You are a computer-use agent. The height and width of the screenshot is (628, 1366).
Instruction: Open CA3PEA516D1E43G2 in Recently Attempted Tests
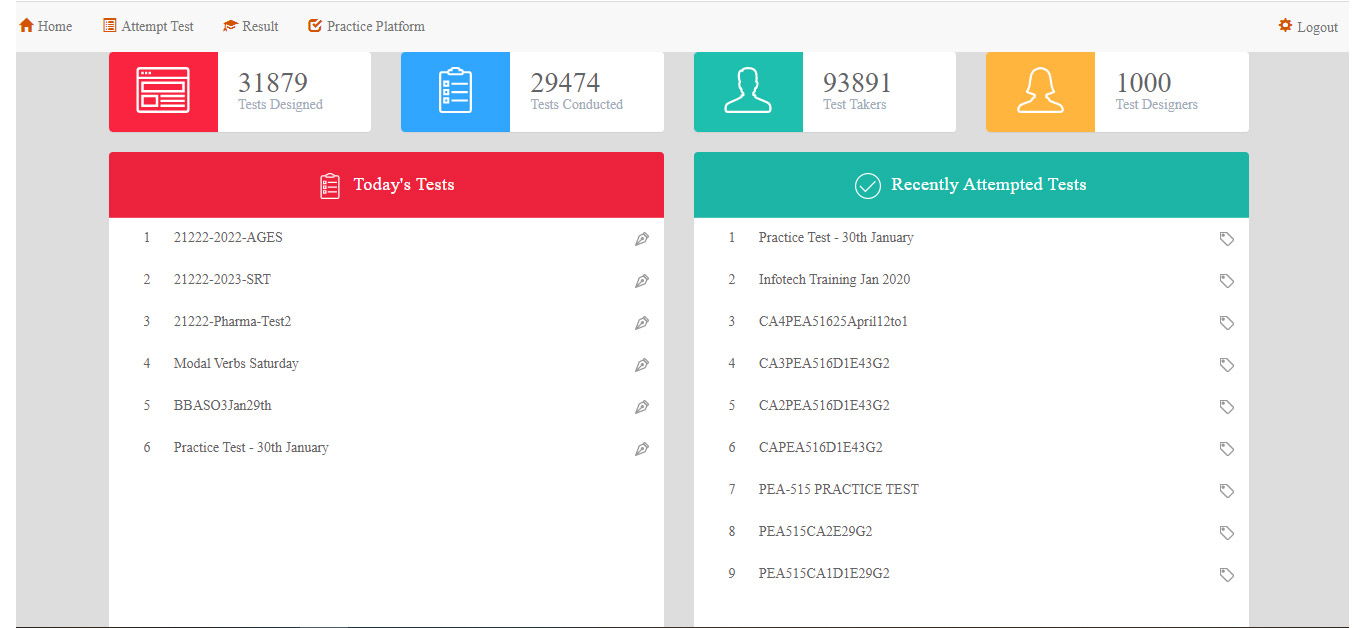coord(824,364)
